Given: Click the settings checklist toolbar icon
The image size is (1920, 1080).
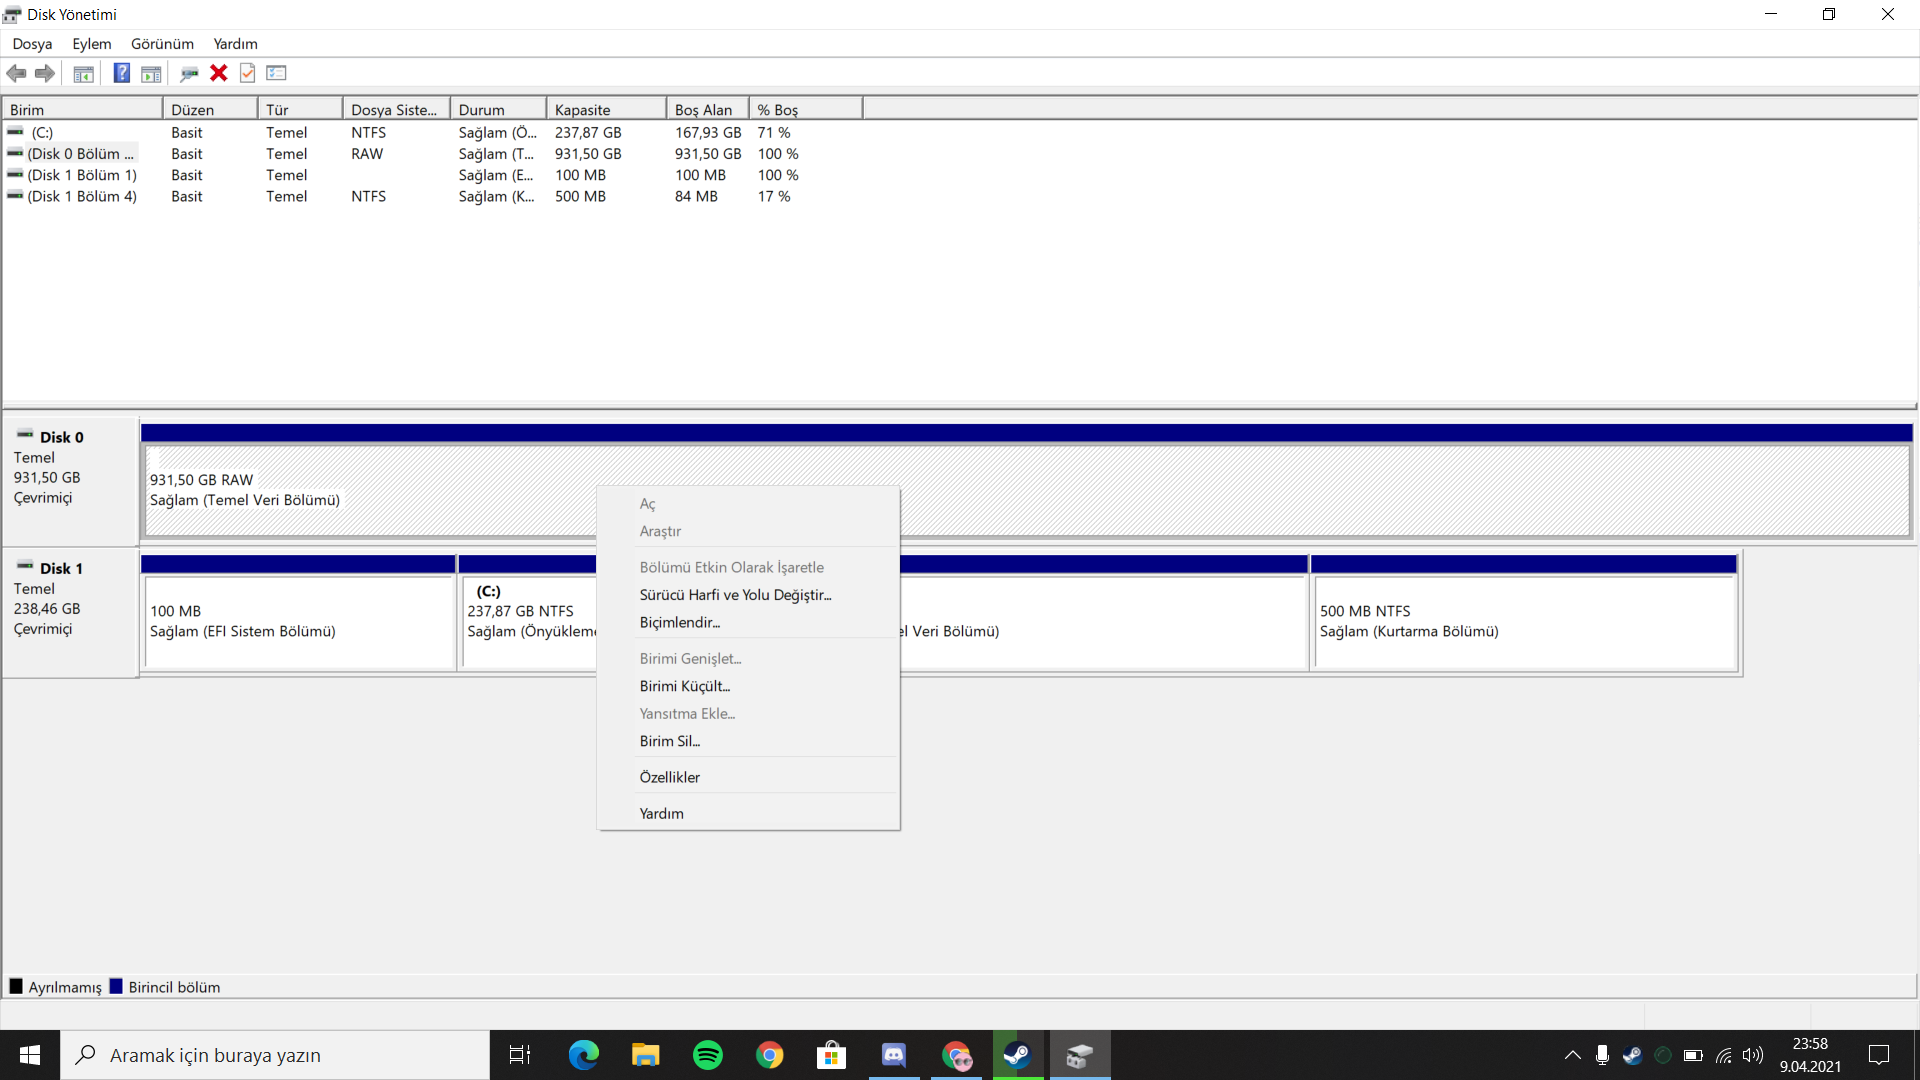Looking at the screenshot, I should 277,73.
